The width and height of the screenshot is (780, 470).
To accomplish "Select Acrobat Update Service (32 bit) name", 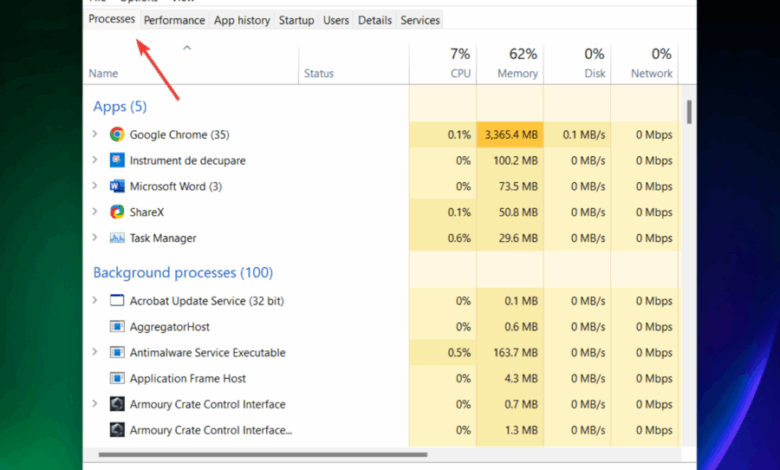I will (206, 301).
